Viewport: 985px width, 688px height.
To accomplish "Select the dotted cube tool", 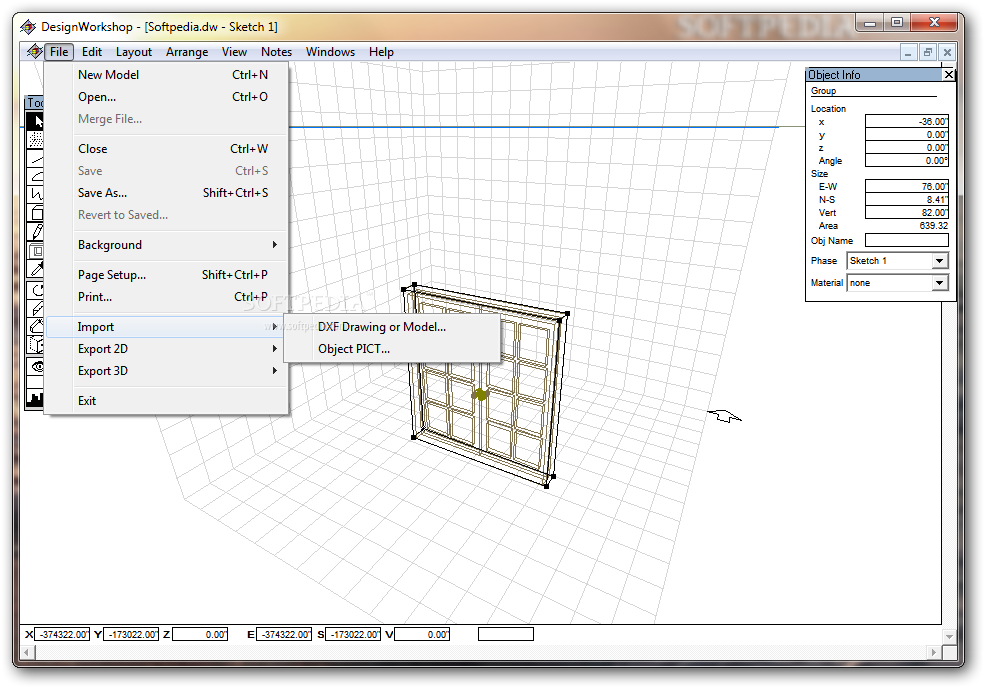I will (36, 344).
